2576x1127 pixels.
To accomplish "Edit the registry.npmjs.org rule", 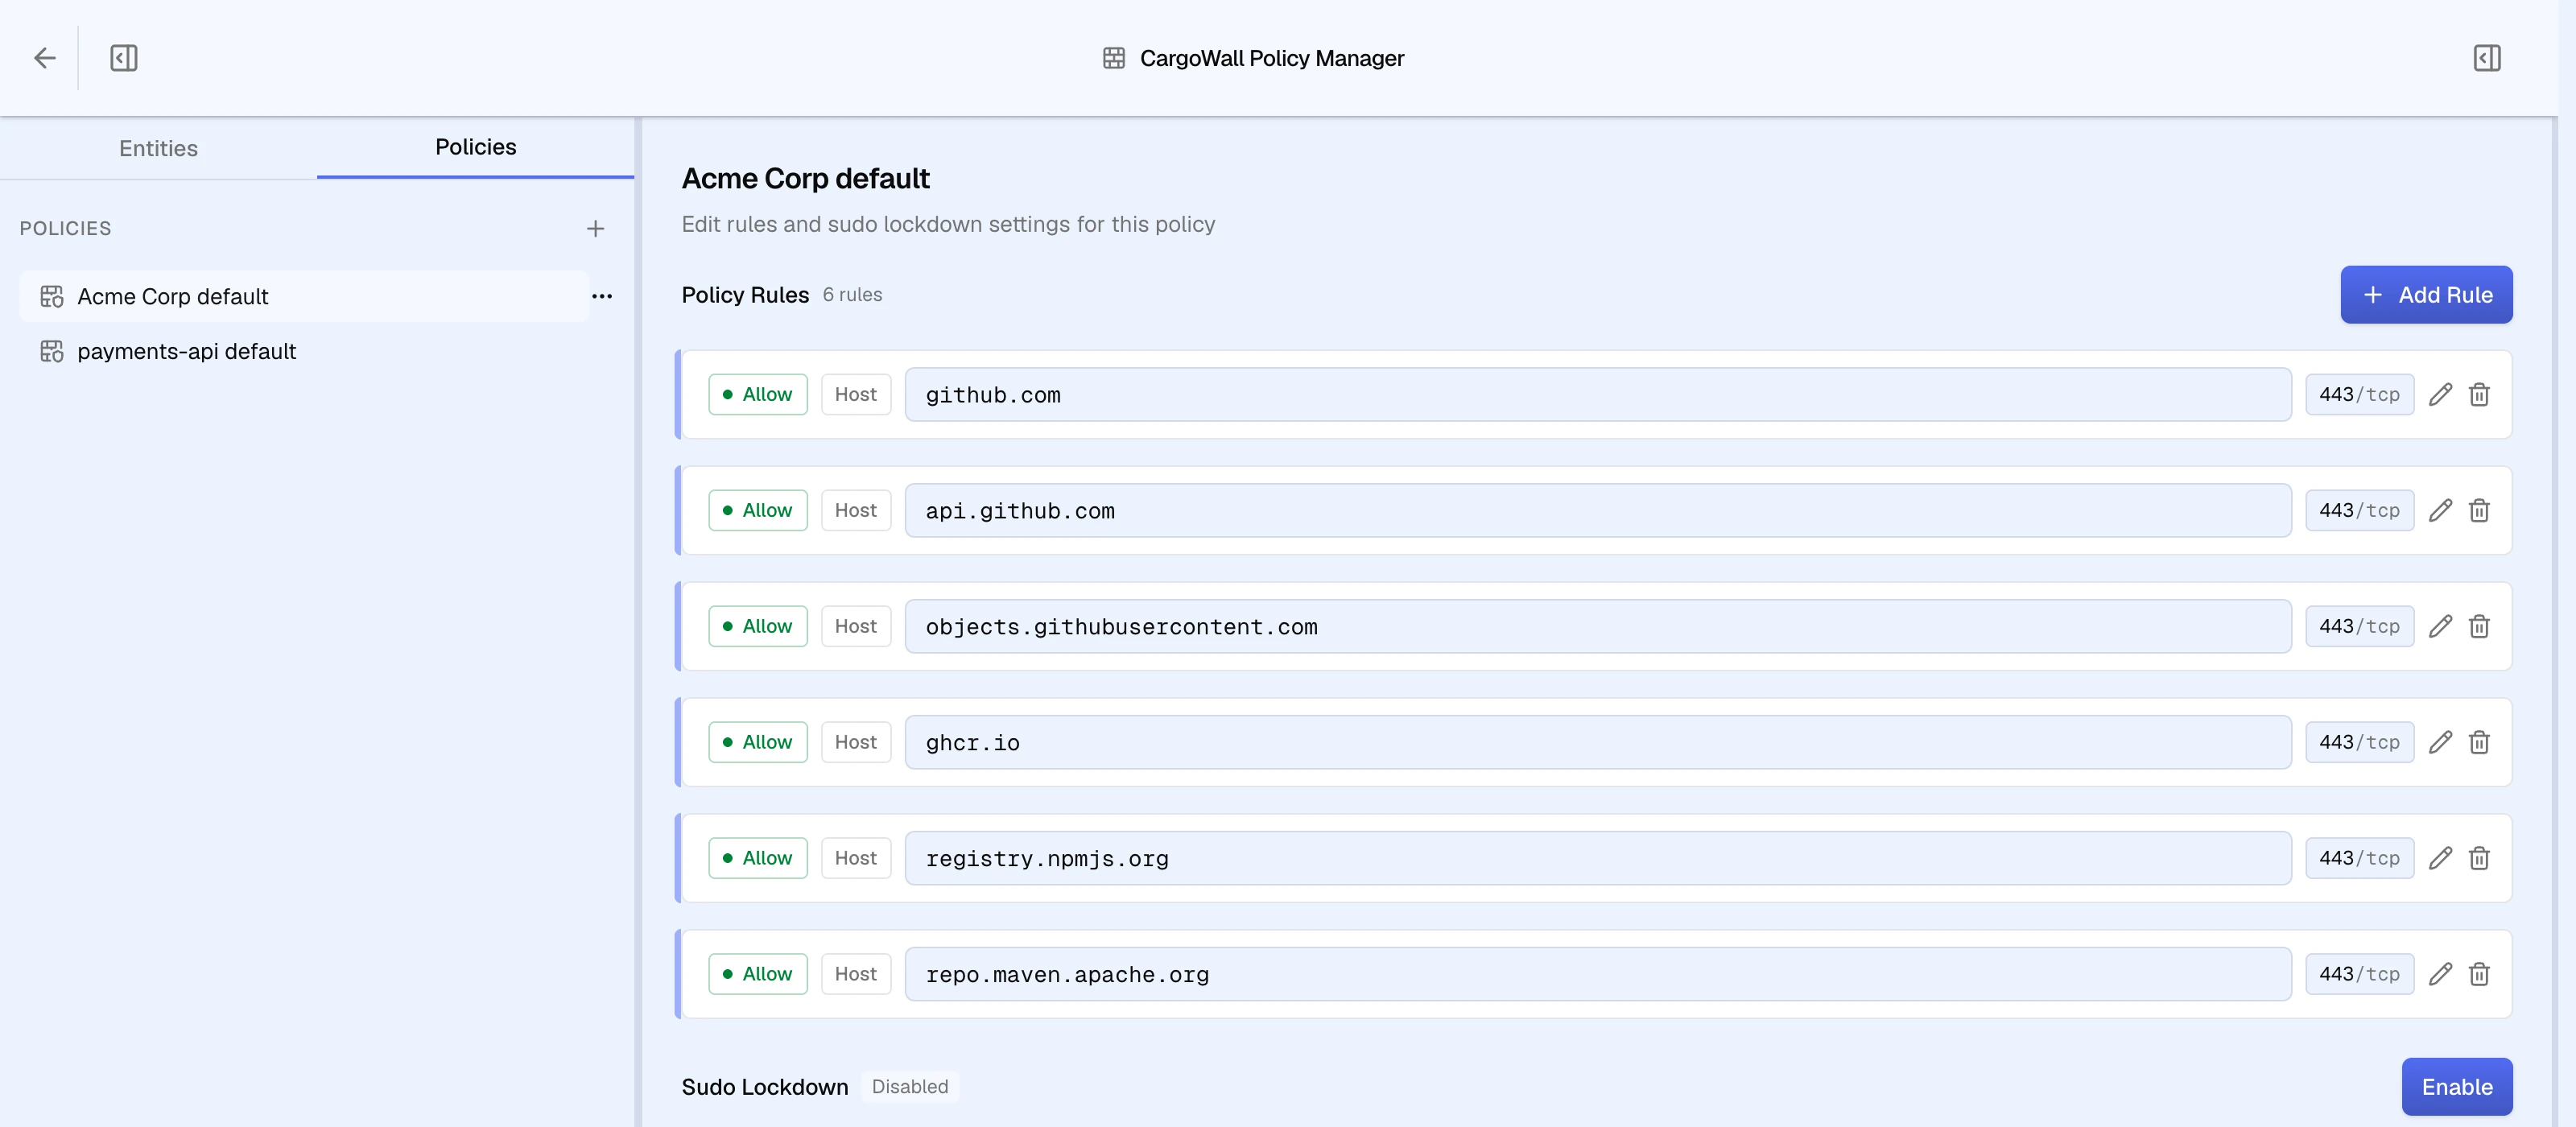I will pos(2440,859).
